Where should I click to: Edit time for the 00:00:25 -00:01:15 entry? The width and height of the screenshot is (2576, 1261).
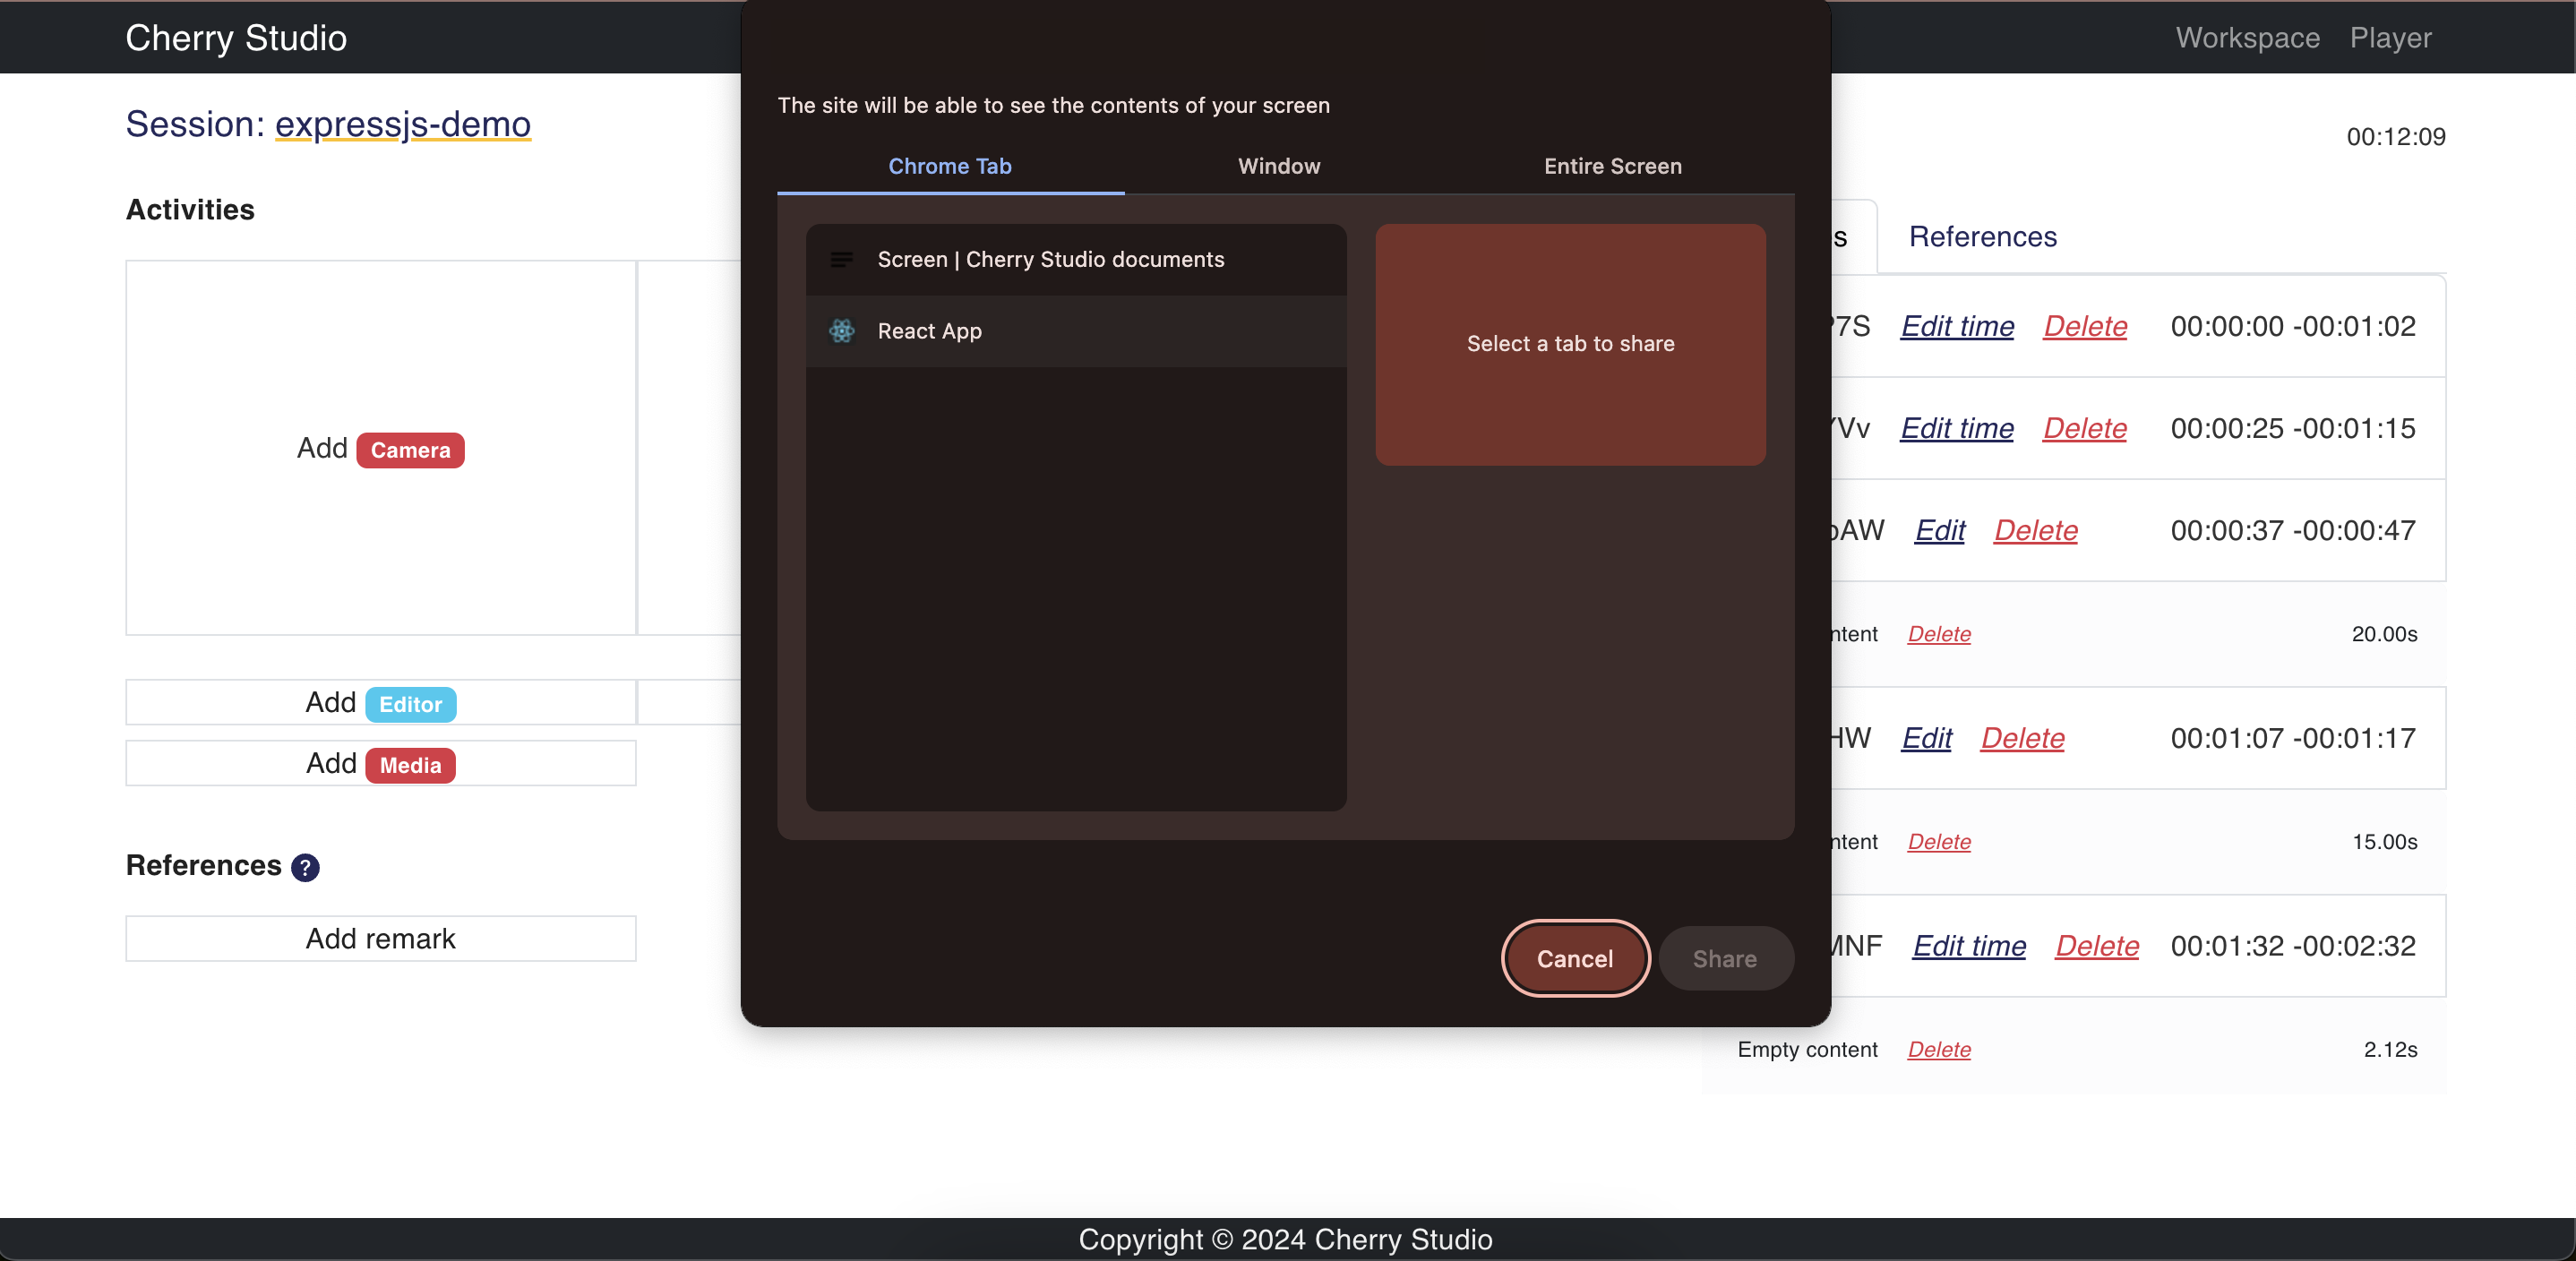click(x=1957, y=428)
